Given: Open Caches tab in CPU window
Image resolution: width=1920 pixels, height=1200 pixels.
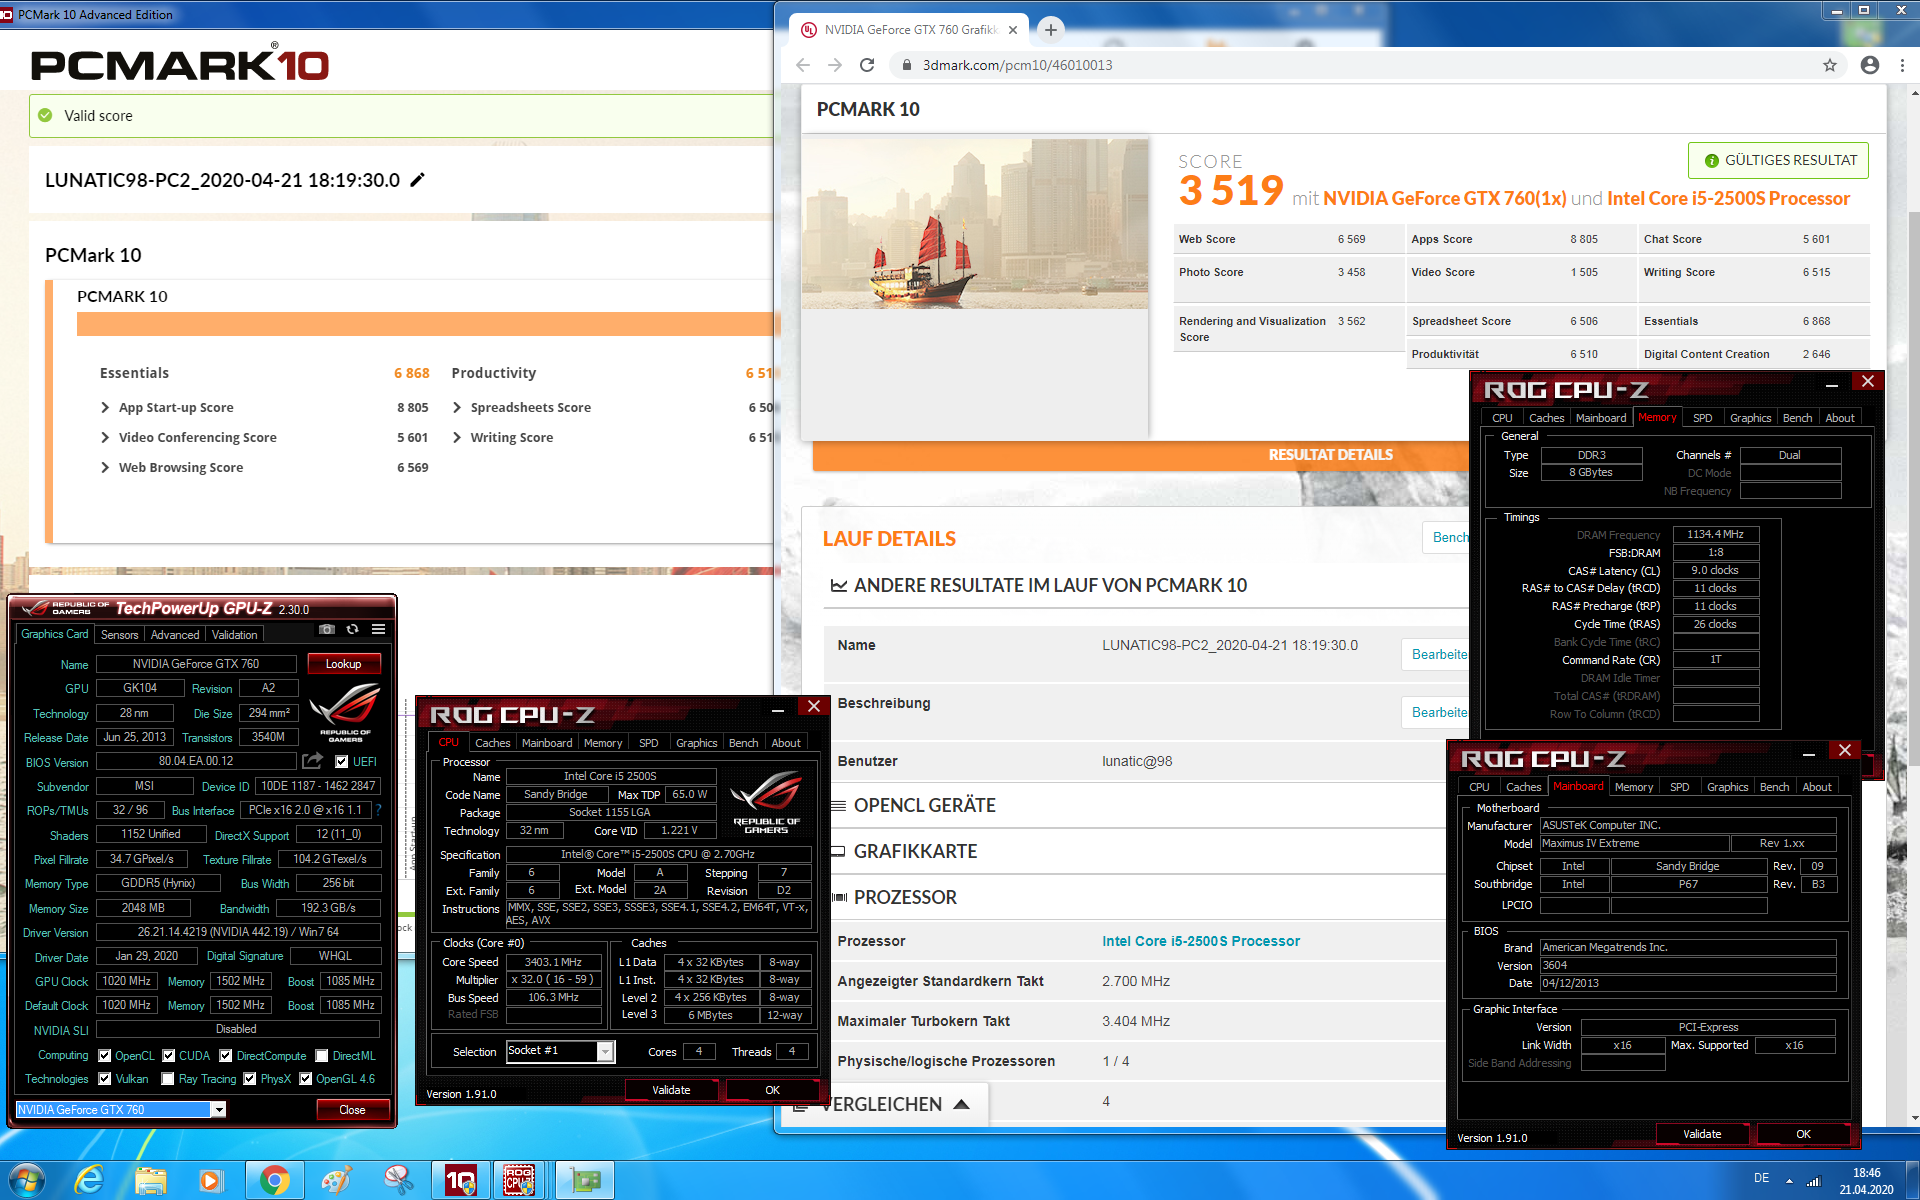Looking at the screenshot, I should [x=493, y=743].
